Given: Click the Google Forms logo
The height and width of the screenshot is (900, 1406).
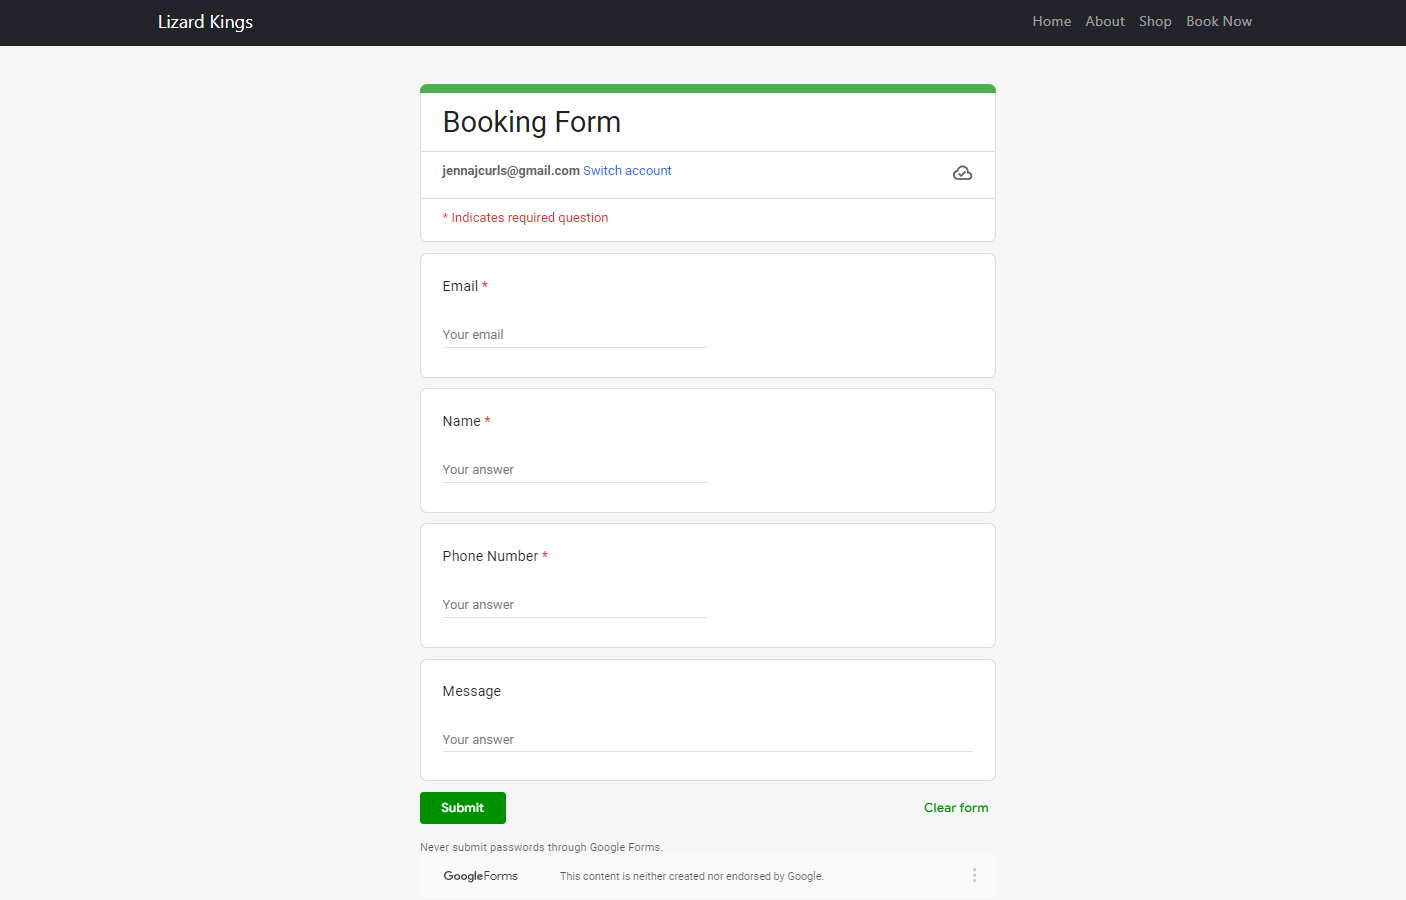Looking at the screenshot, I should pyautogui.click(x=481, y=876).
